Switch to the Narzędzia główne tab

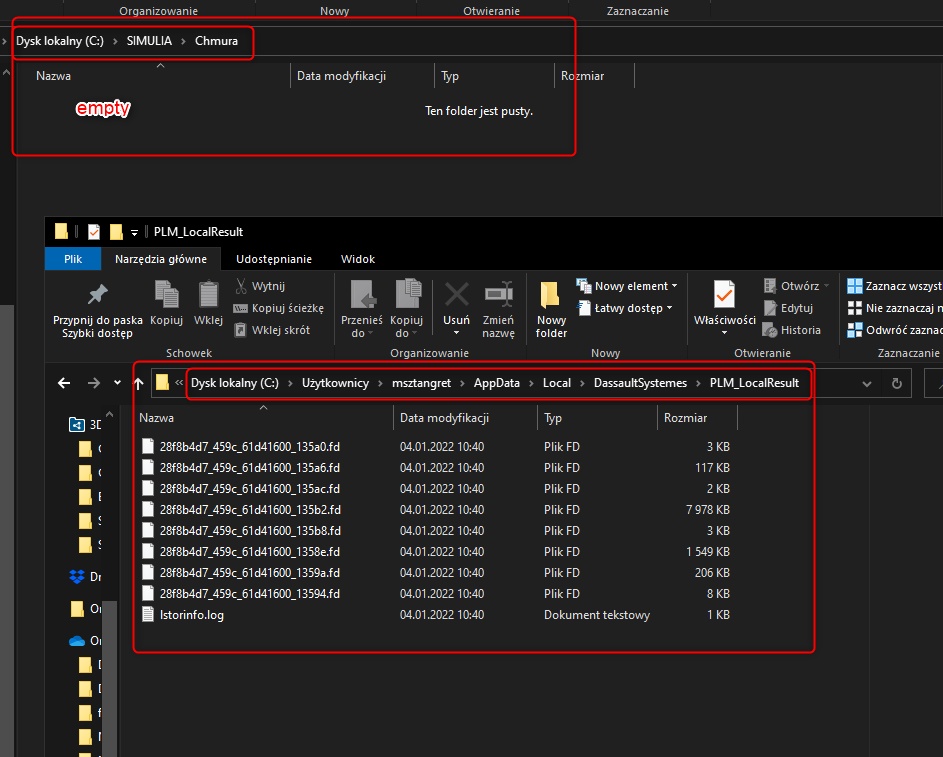pyautogui.click(x=161, y=259)
